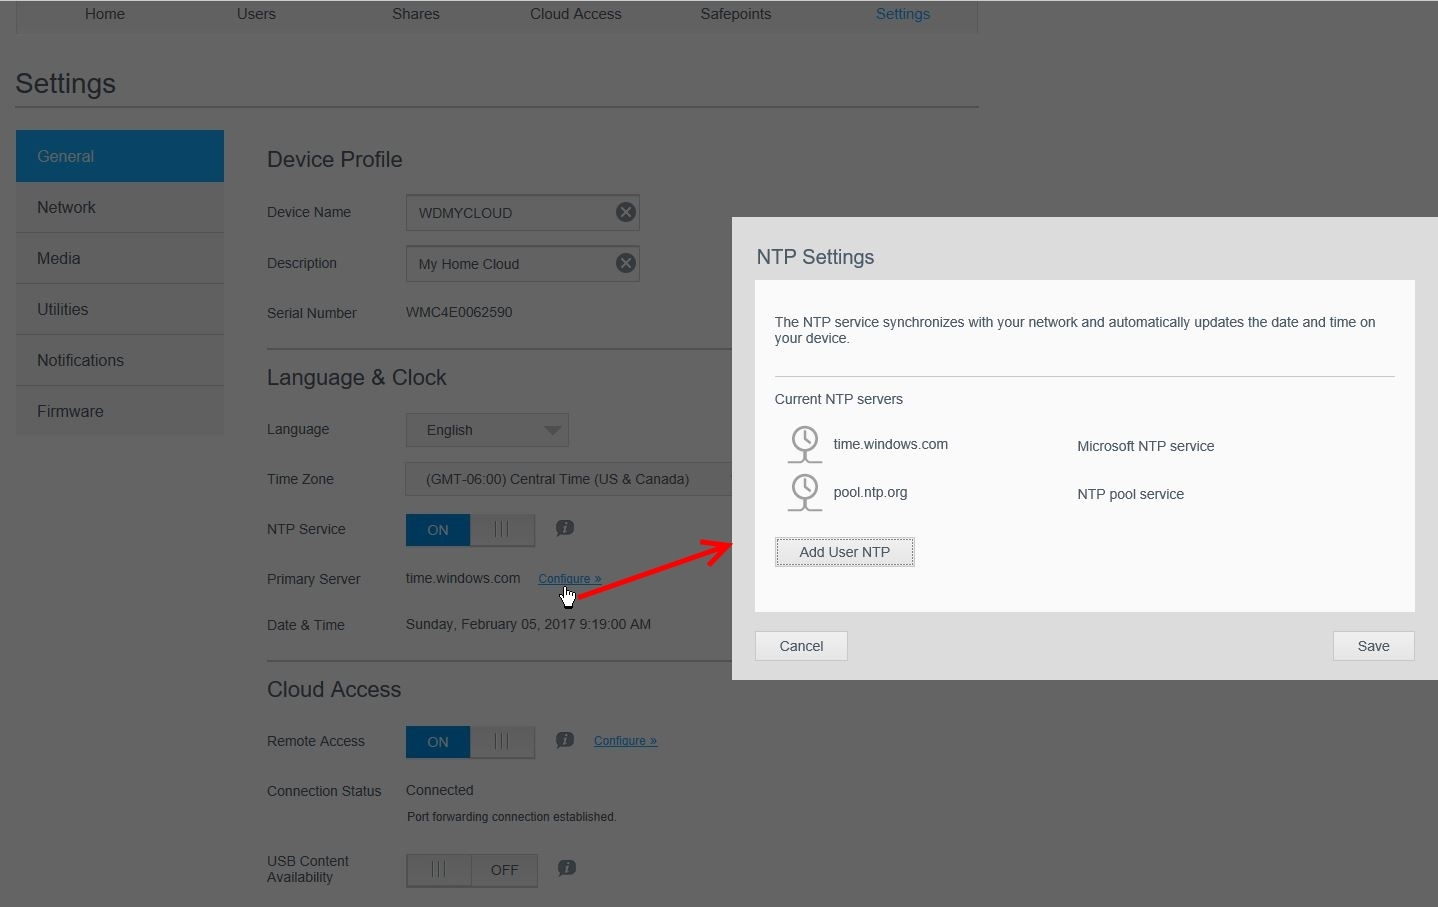Toggle the NTP Service switch
This screenshot has width=1438, height=907.
click(470, 529)
